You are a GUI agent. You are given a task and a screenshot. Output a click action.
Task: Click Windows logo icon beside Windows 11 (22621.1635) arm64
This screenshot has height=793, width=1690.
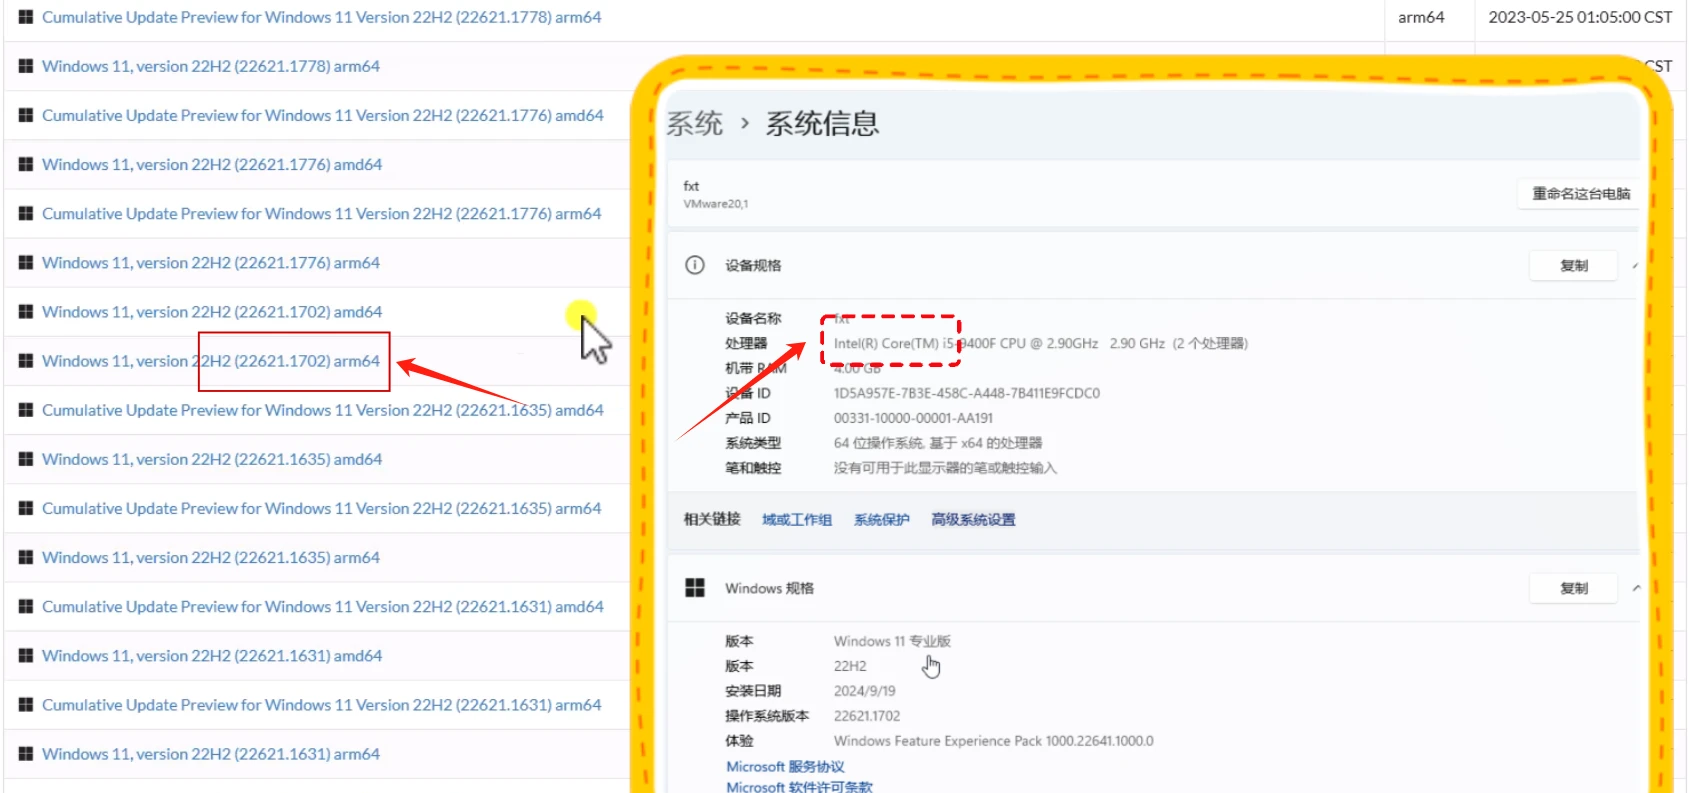(x=26, y=557)
